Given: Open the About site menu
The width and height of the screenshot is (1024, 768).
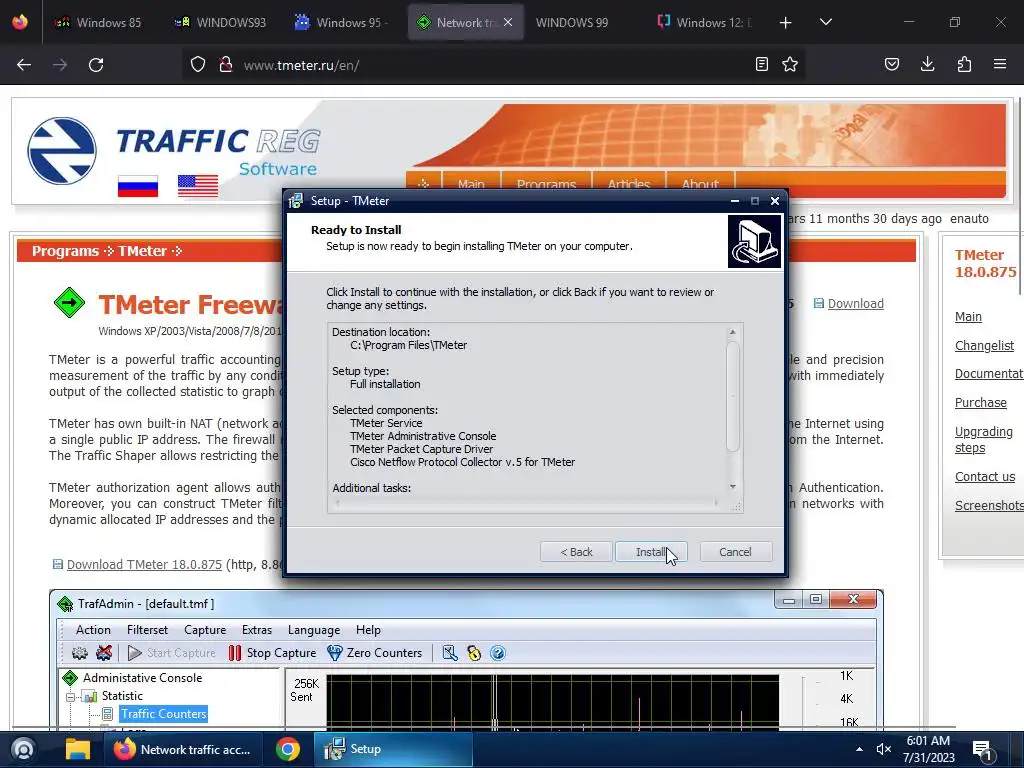Looking at the screenshot, I should click(x=700, y=184).
